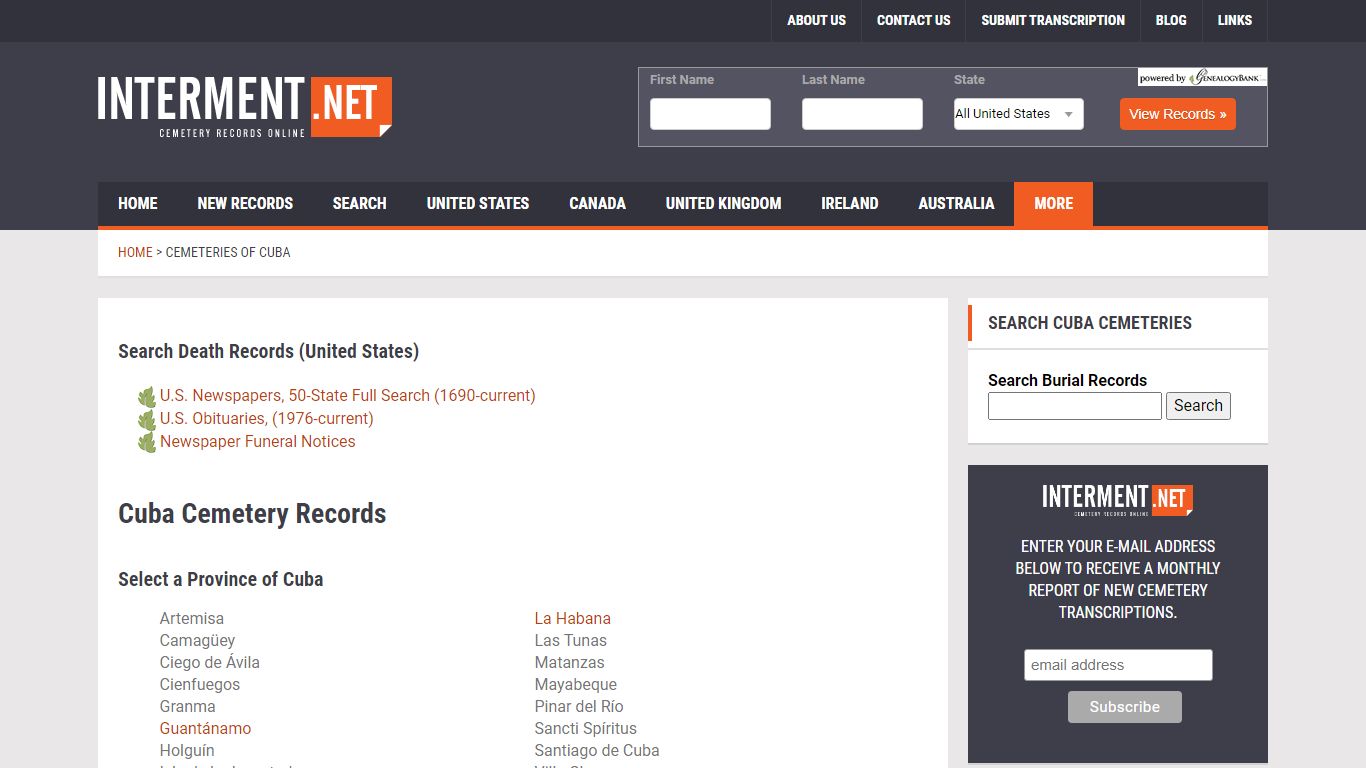Click the Las Tunas province text
Image resolution: width=1366 pixels, height=768 pixels.
click(x=571, y=641)
